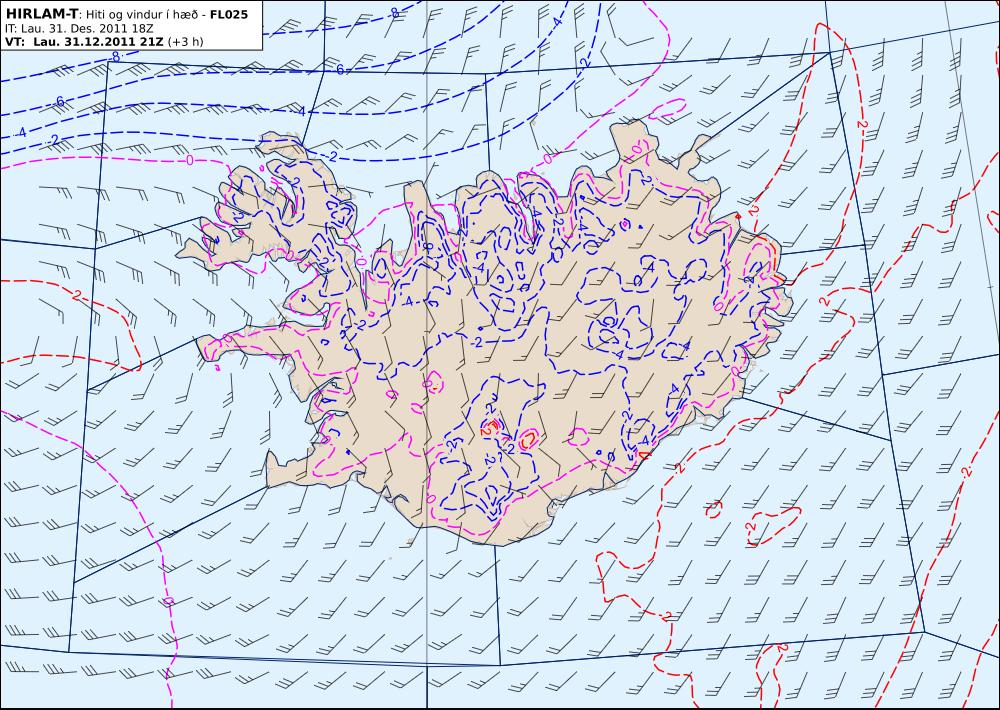This screenshot has height=710, width=1000.
Task: Select the '(+3 h)' forecast offset text
Action: [x=185, y=41]
